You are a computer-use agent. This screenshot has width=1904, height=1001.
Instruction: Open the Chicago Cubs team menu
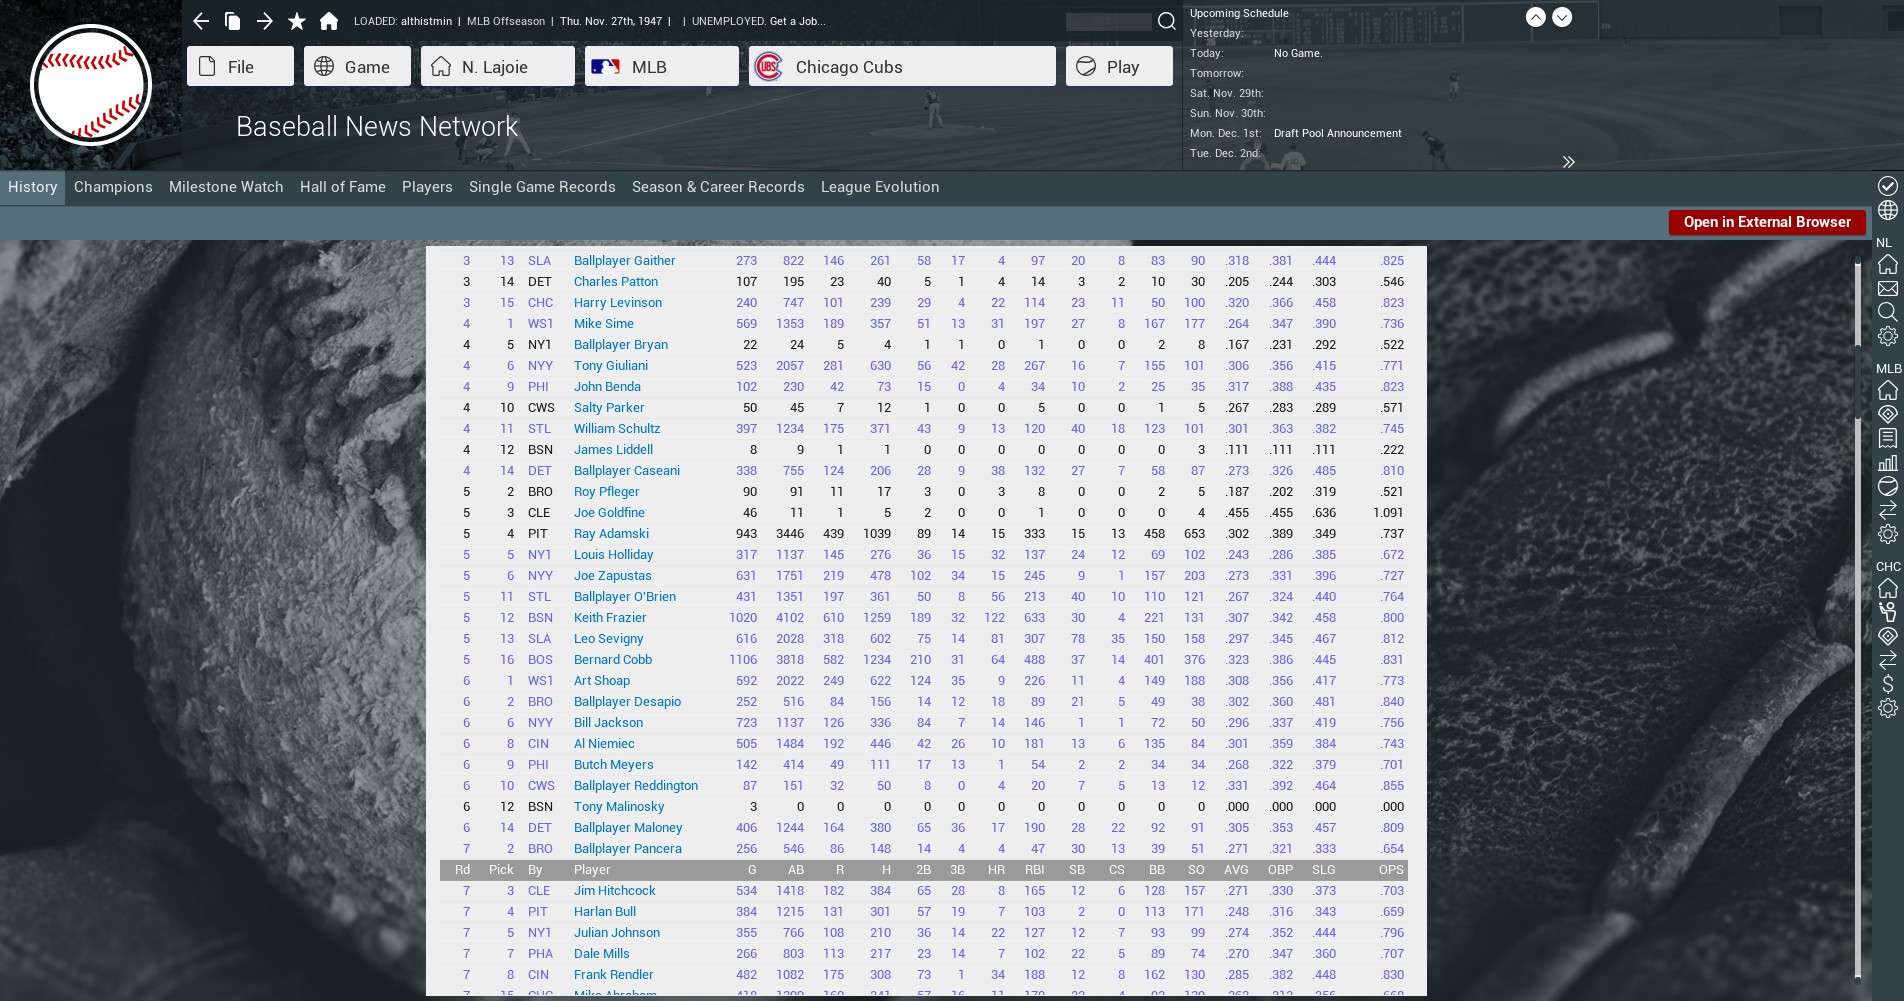(x=901, y=66)
